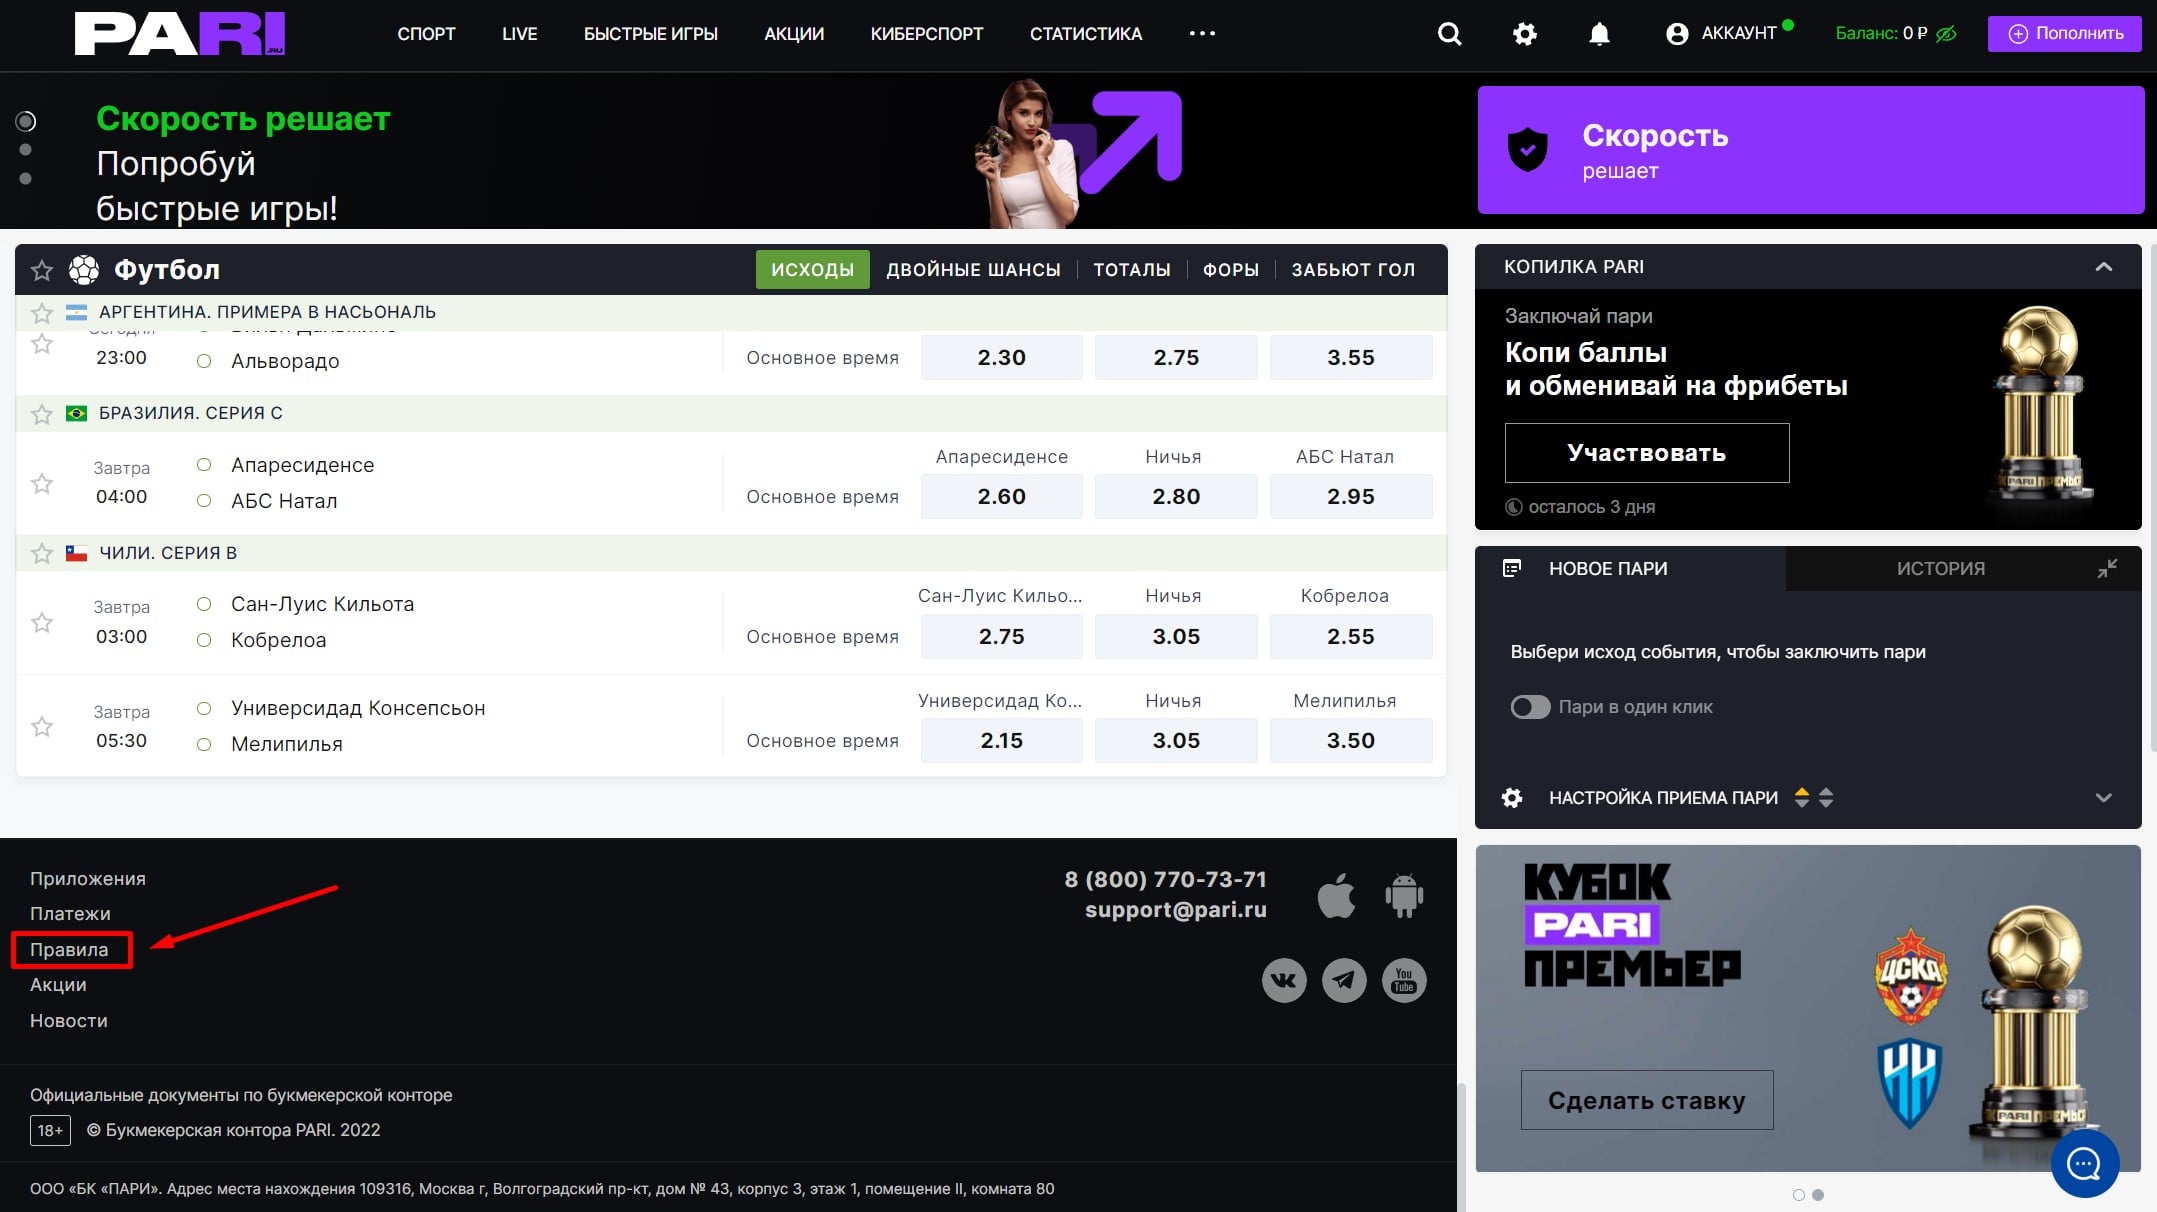Open the Telegram social link
Image resolution: width=2157 pixels, height=1212 pixels.
(x=1344, y=980)
